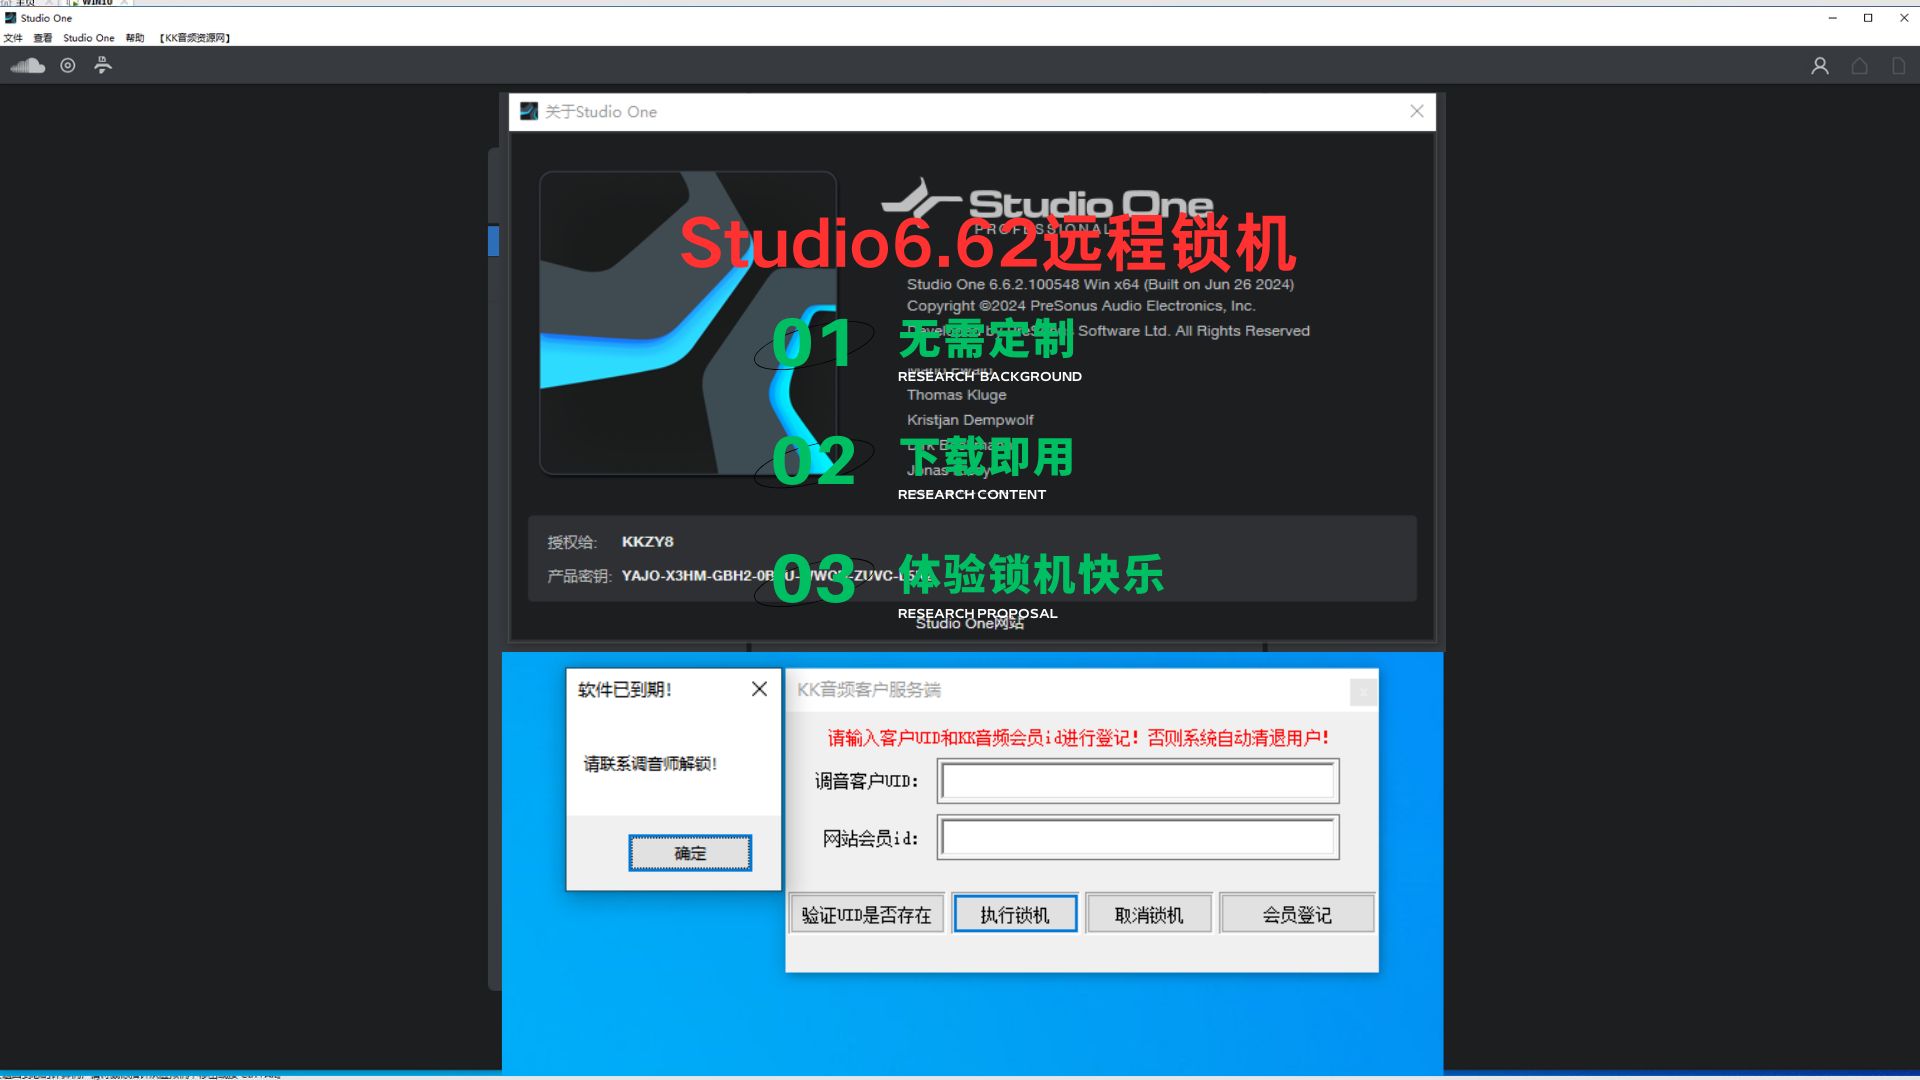Open the 帮助 menu
1920x1080 pixels.
coord(135,38)
